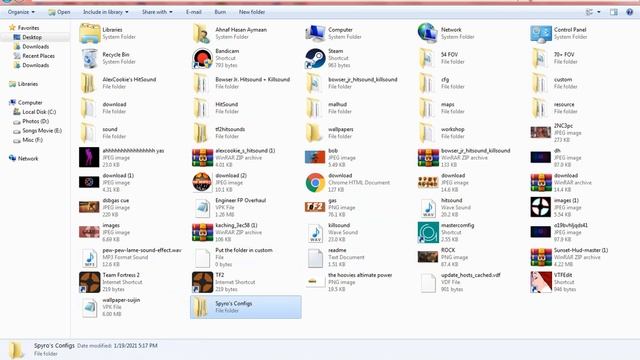
Task: Select the 70+ FOV folder
Action: click(553, 58)
